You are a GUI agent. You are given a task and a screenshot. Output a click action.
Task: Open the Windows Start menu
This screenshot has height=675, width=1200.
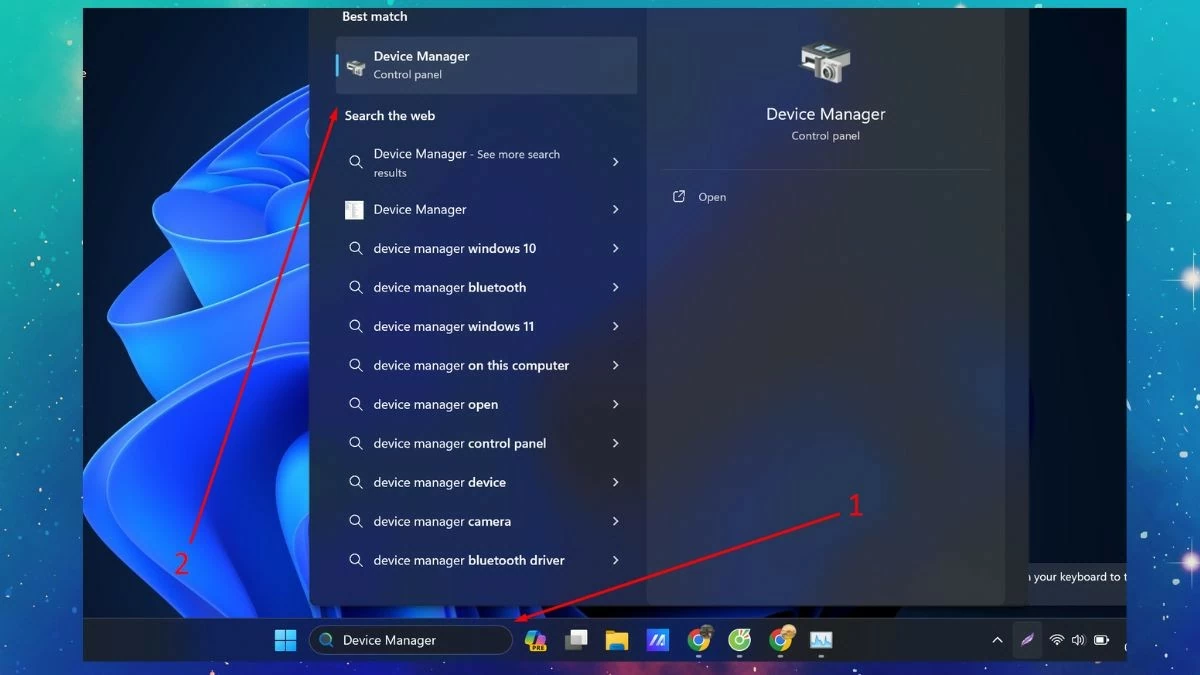285,640
